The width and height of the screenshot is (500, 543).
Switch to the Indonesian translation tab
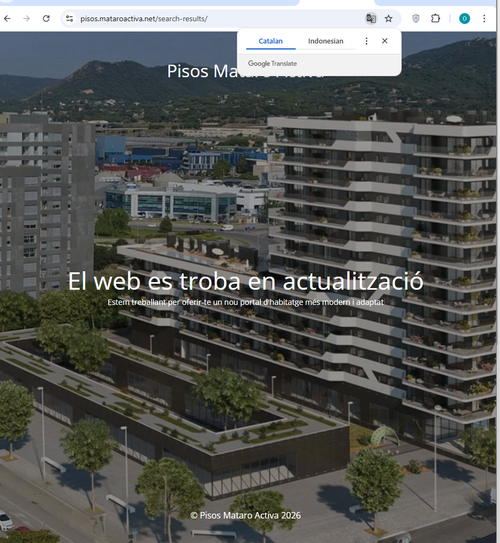pyautogui.click(x=325, y=41)
